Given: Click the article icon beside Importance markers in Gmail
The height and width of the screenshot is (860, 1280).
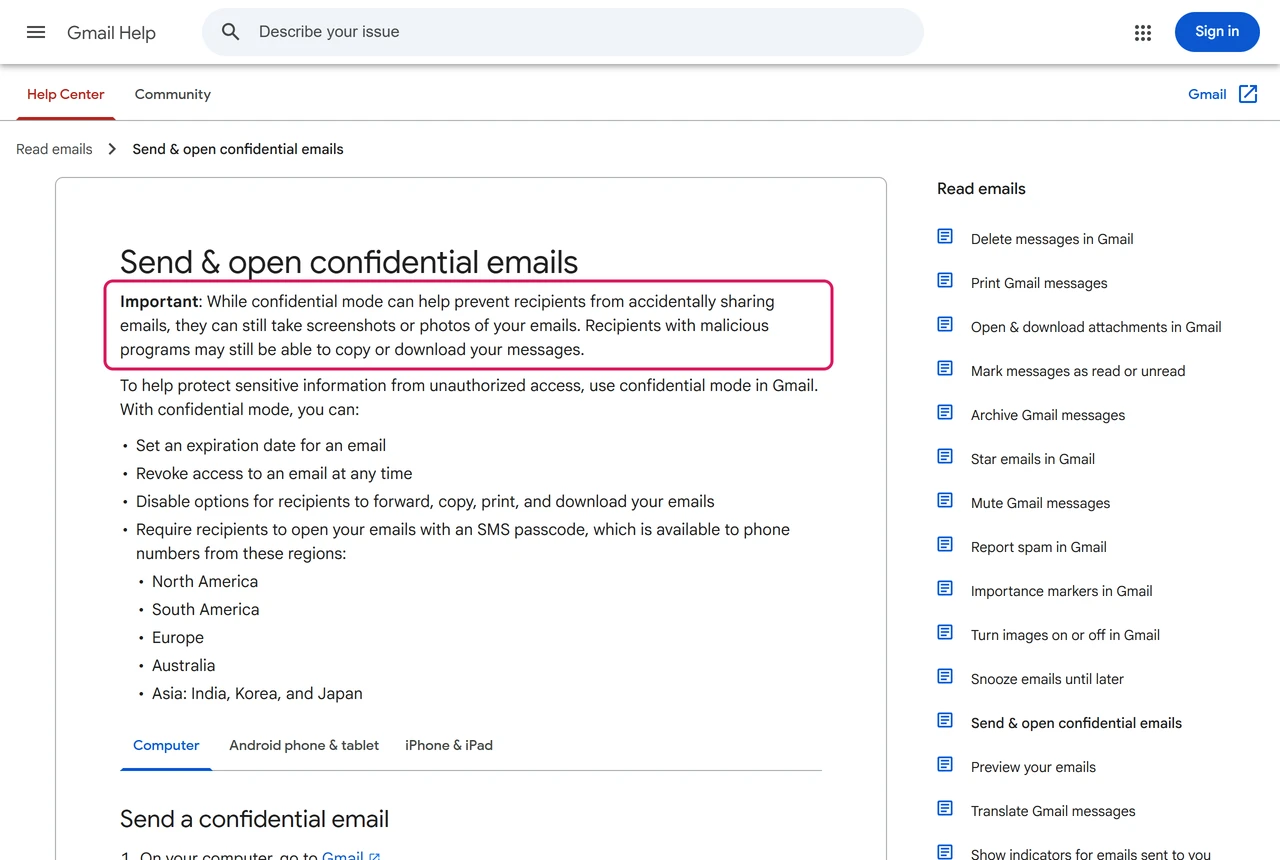Looking at the screenshot, I should point(945,588).
